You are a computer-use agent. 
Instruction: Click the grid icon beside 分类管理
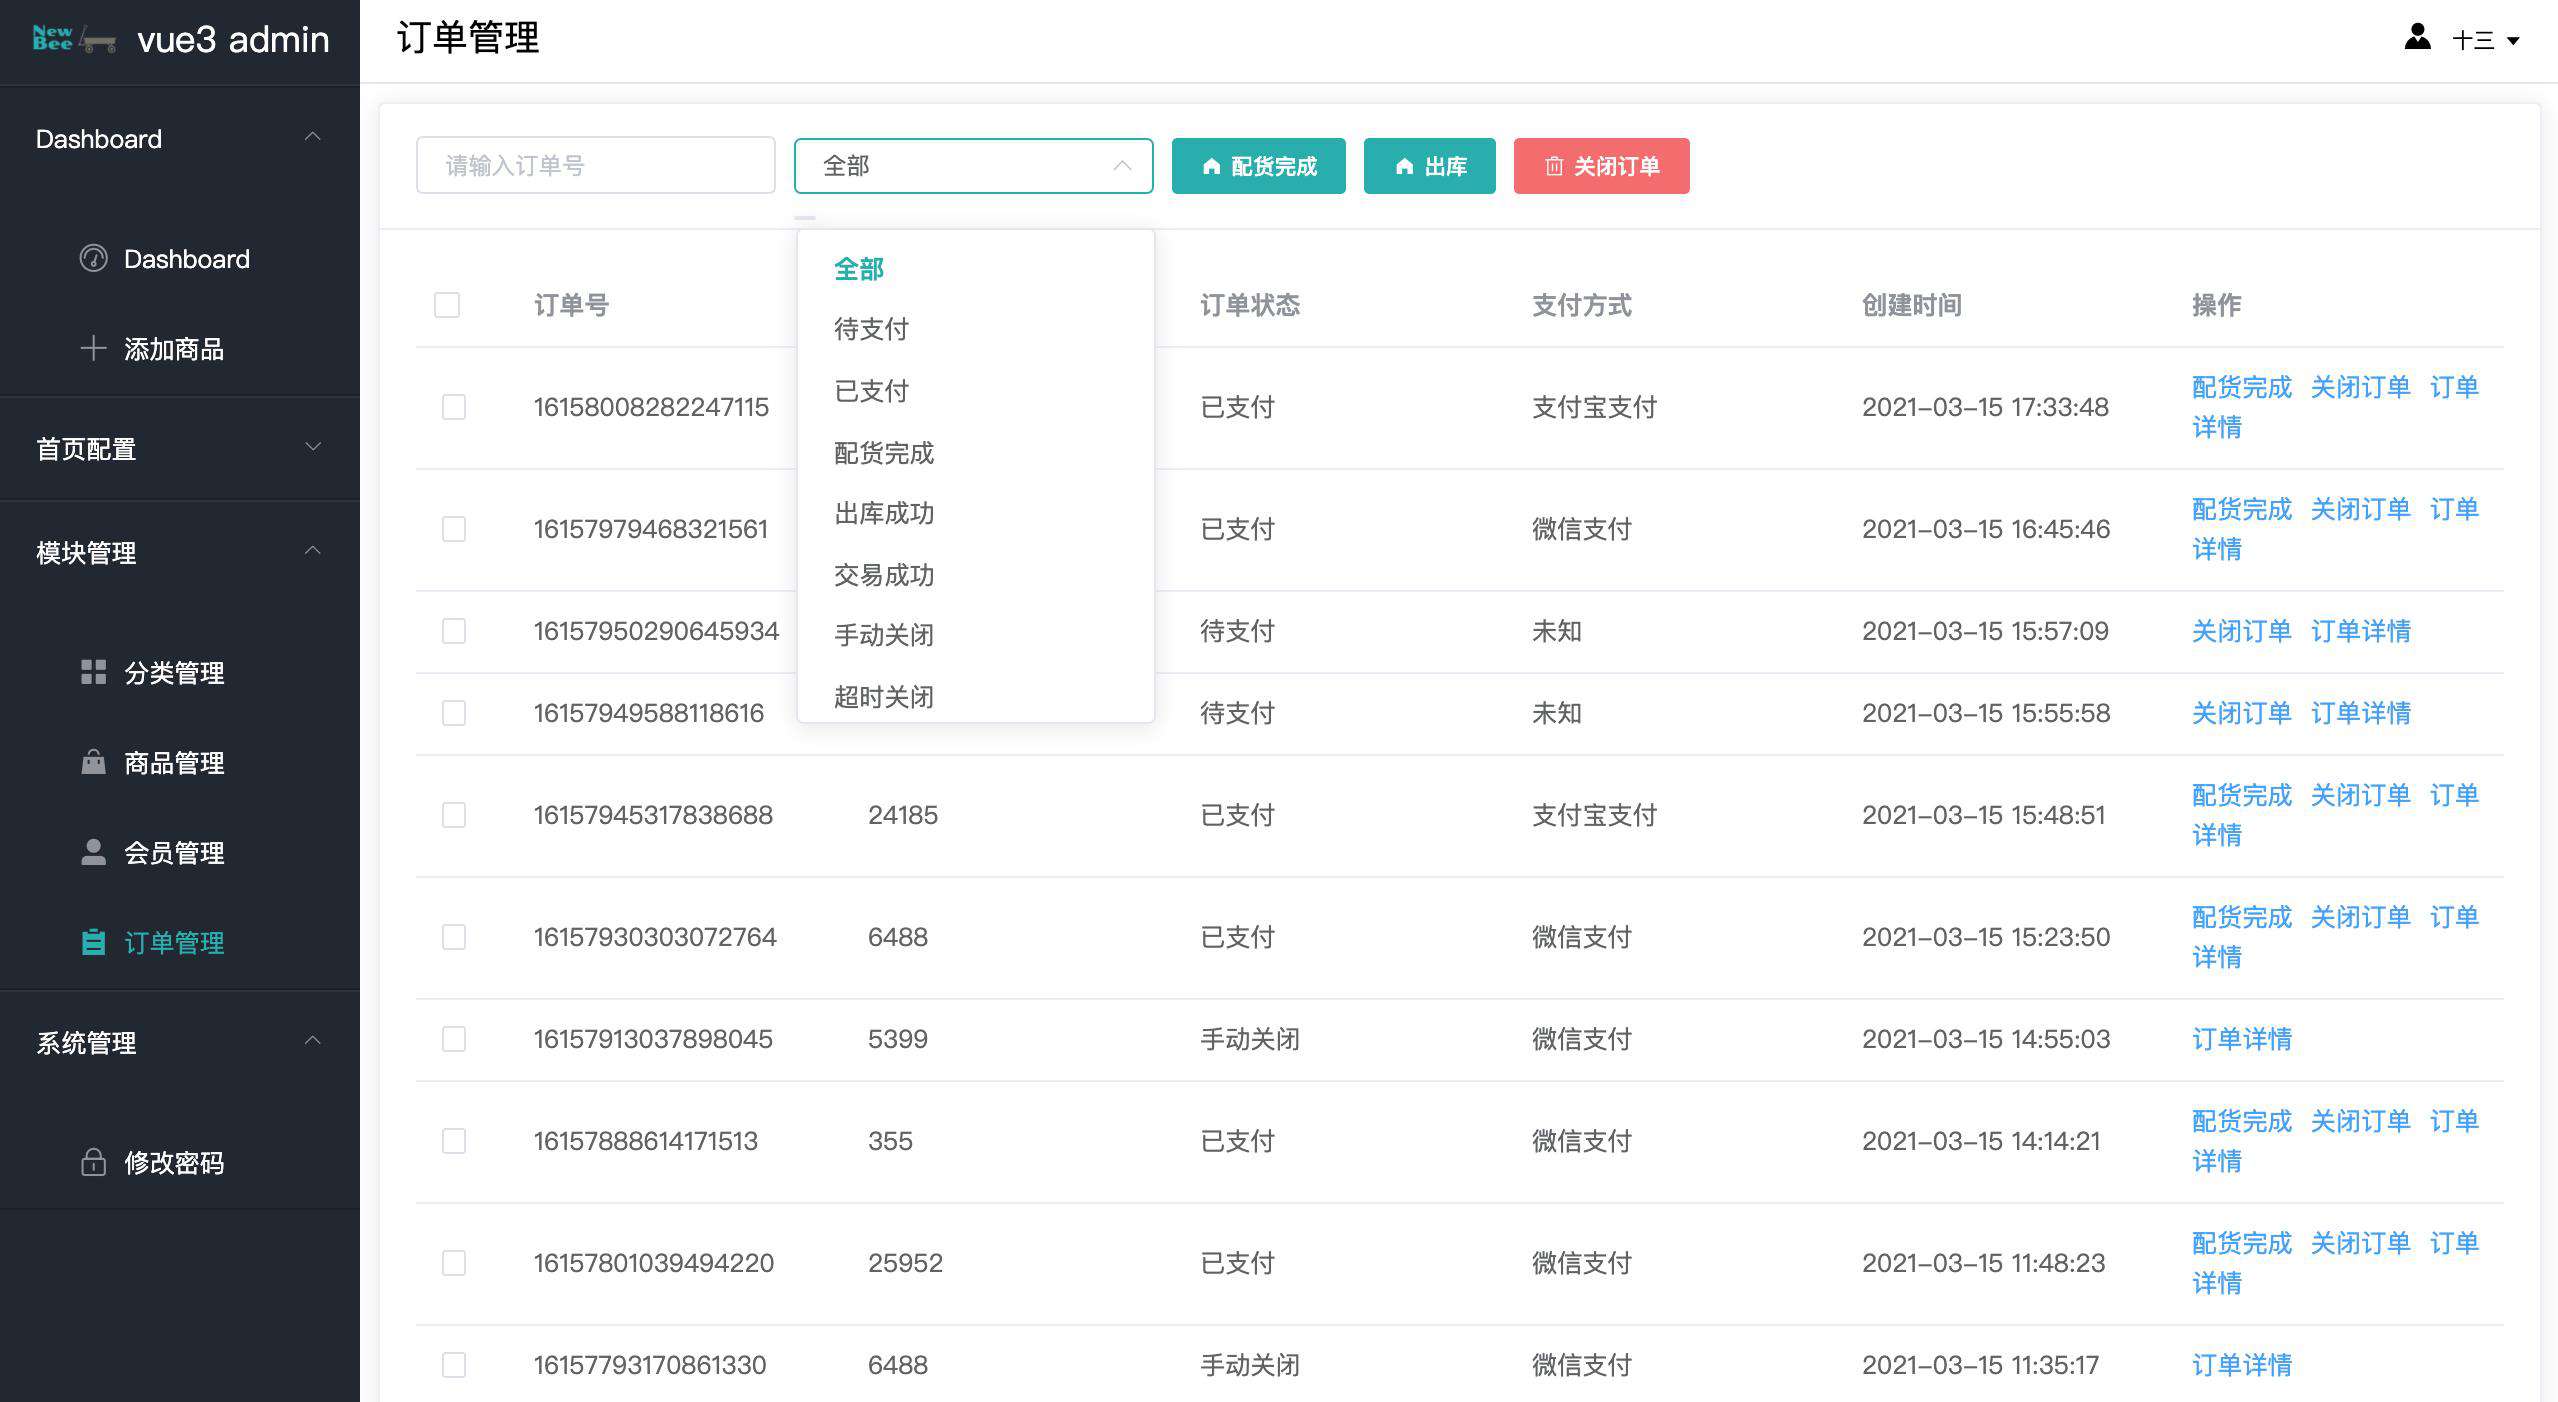pyautogui.click(x=93, y=672)
